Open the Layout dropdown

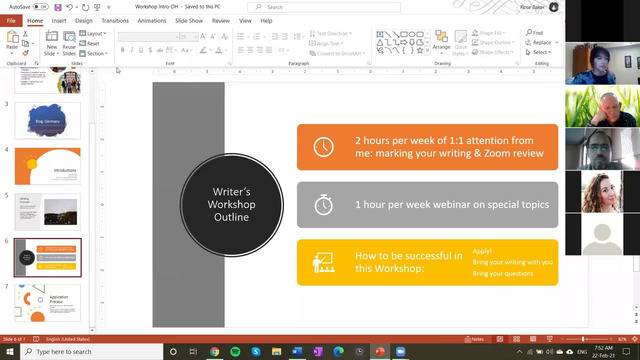click(93, 33)
